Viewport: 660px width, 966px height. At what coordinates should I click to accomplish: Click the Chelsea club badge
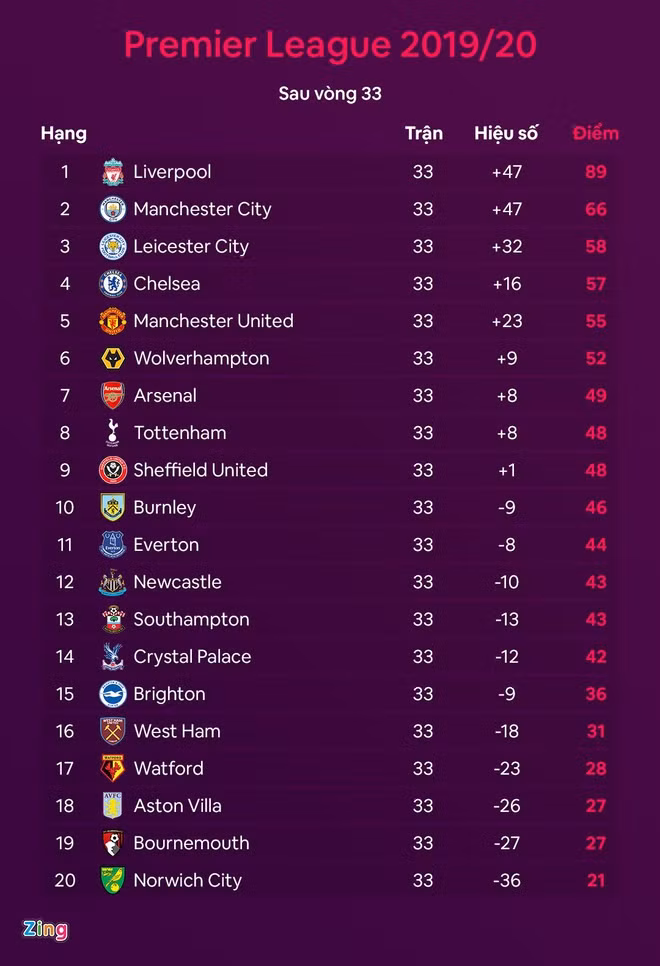(x=113, y=284)
